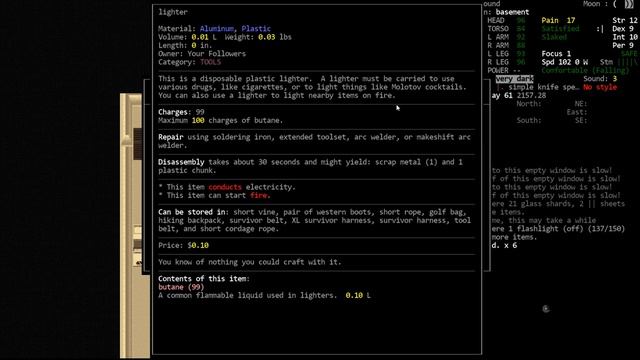Click the 'Maximum 100 charges of butane' line

pyautogui.click(x=220, y=120)
